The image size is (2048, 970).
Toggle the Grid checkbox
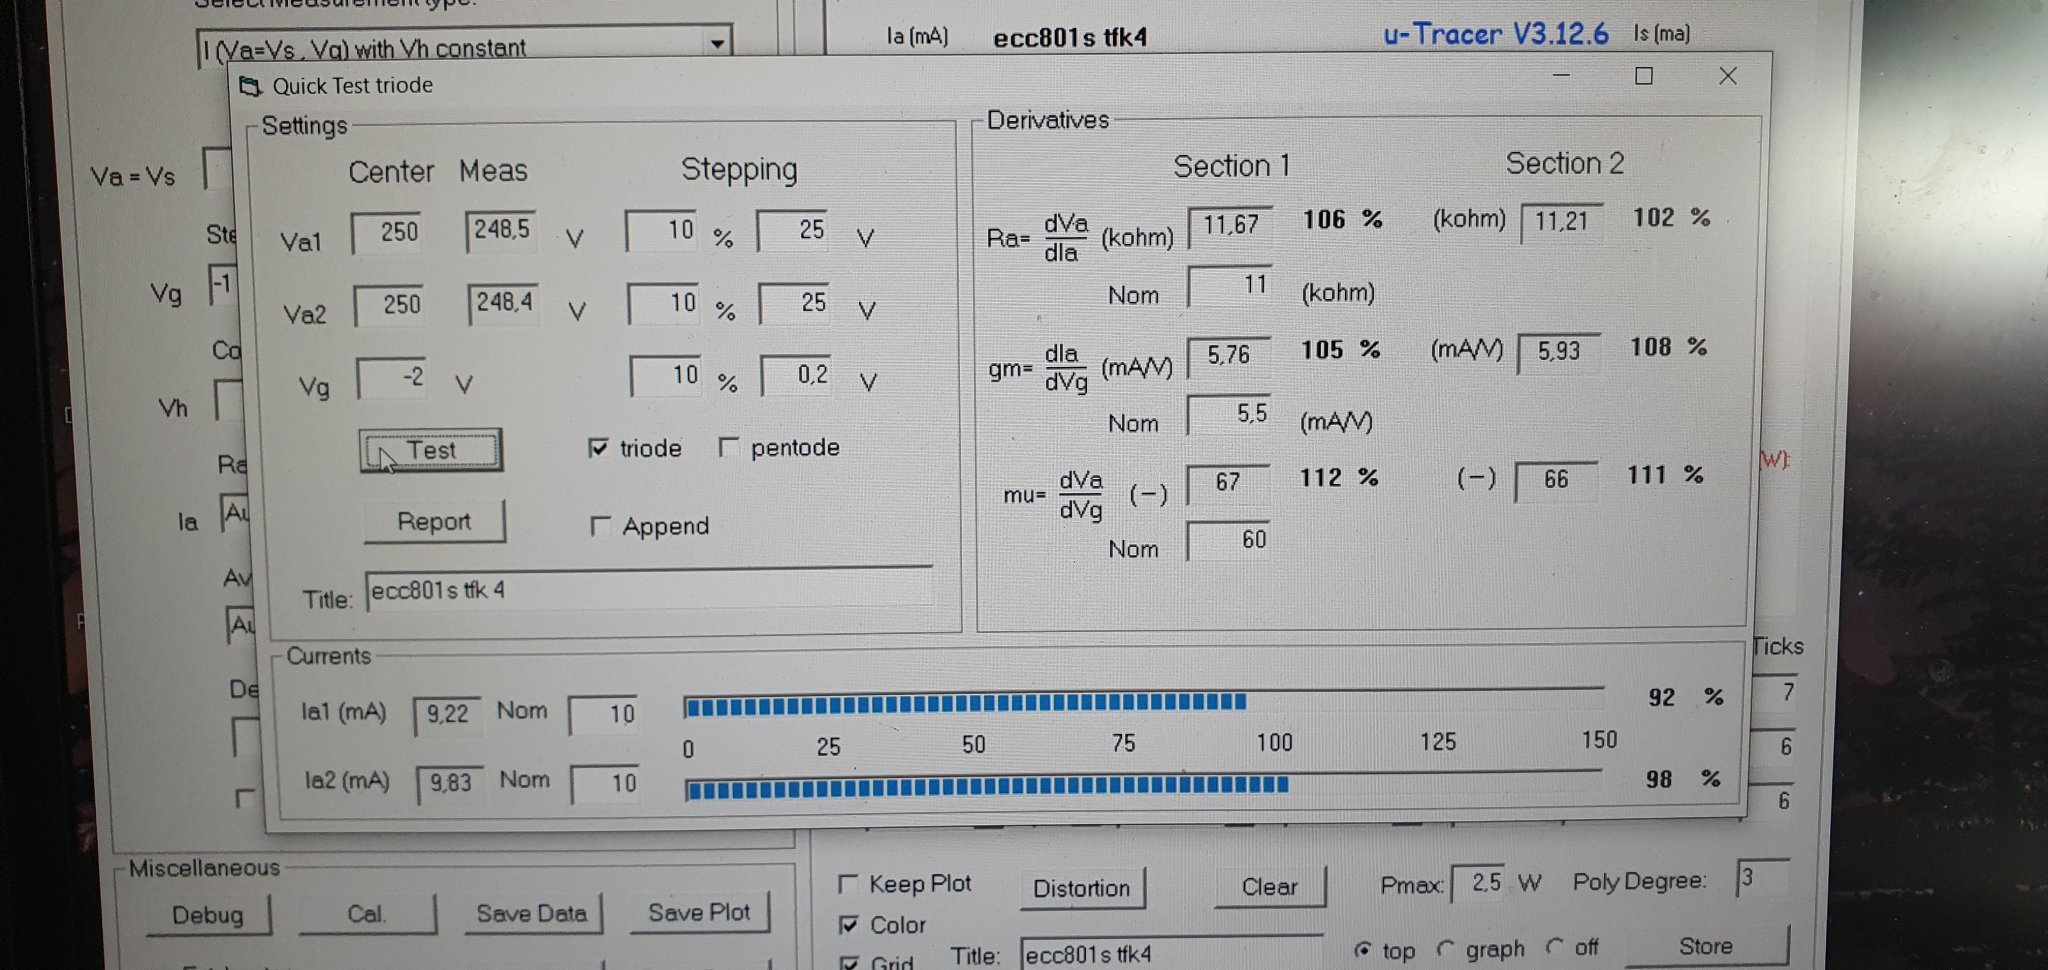click(x=850, y=963)
